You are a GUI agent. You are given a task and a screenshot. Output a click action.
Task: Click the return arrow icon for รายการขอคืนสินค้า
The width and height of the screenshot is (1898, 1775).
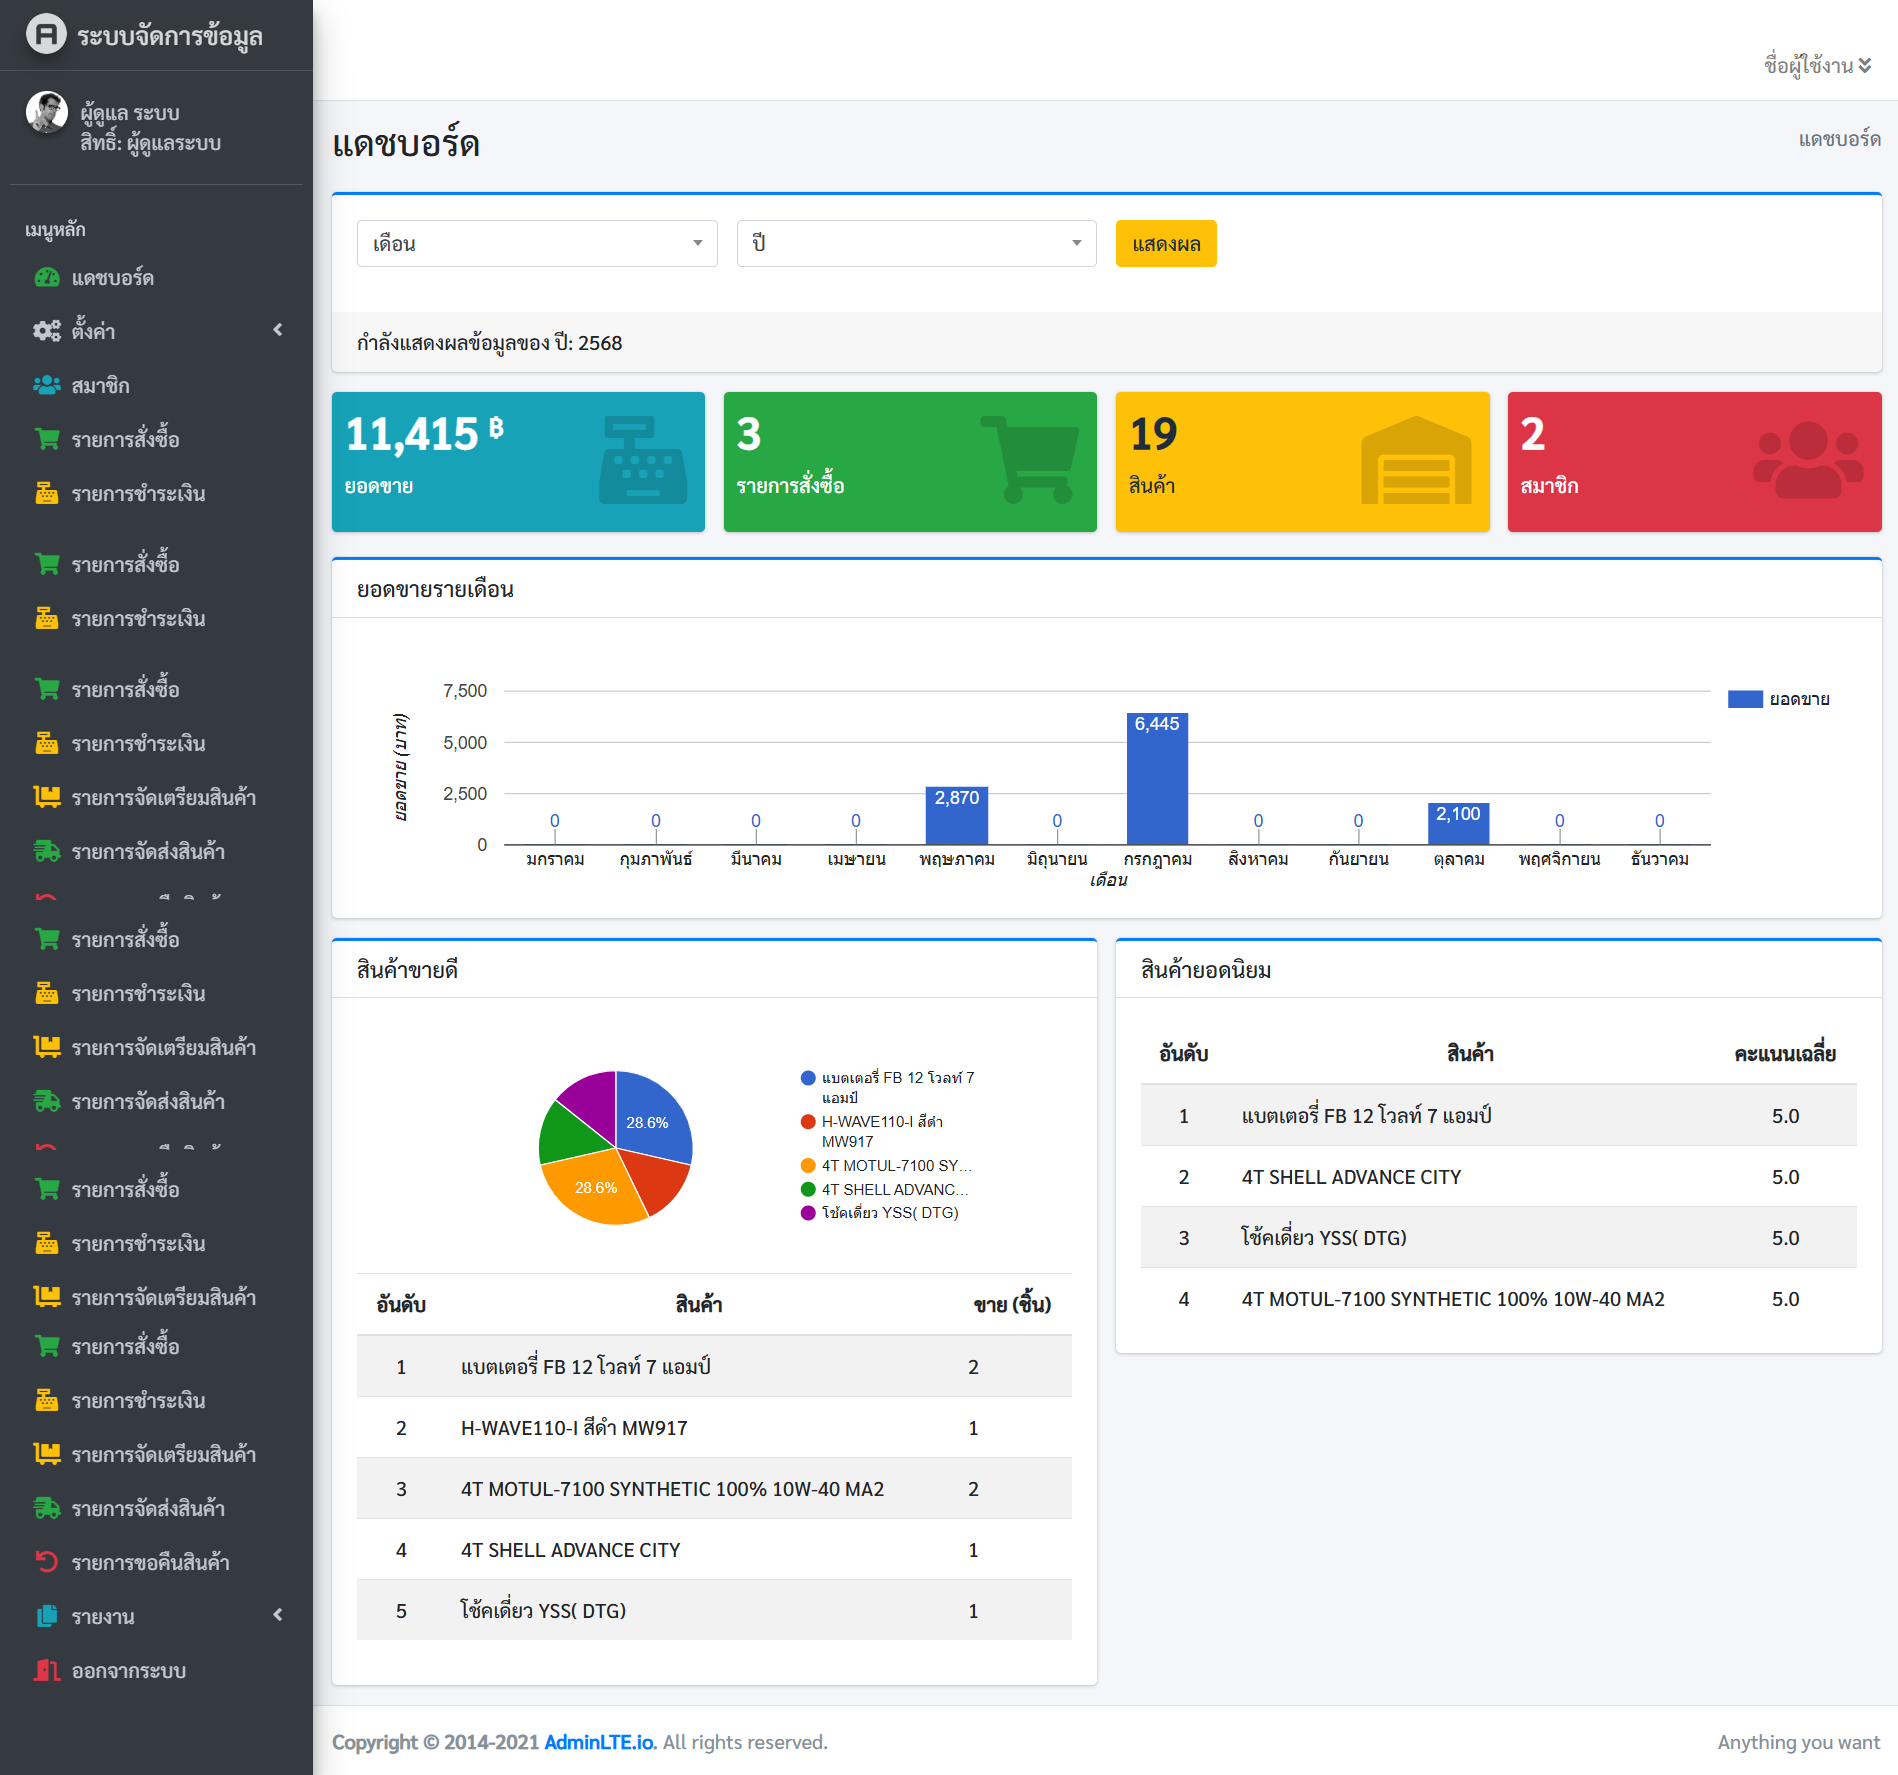(x=47, y=1562)
